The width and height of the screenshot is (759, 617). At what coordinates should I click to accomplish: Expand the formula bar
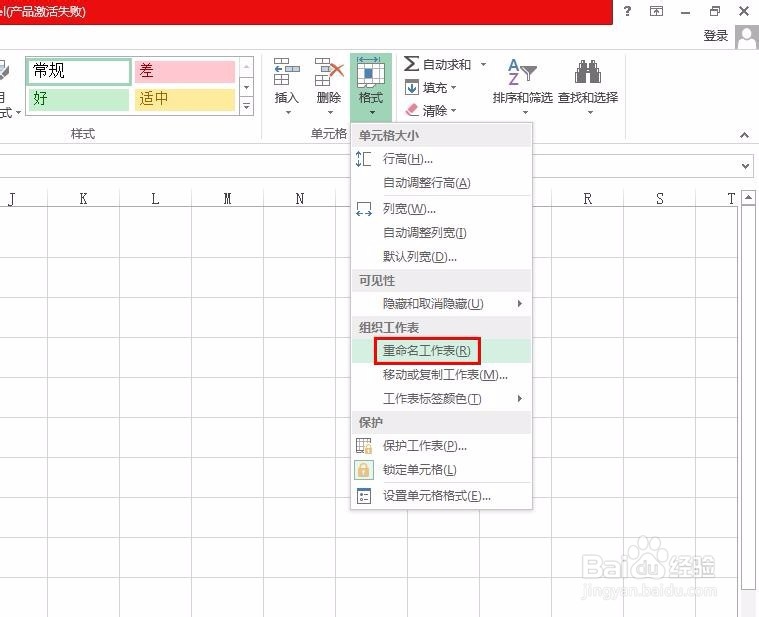tap(745, 166)
